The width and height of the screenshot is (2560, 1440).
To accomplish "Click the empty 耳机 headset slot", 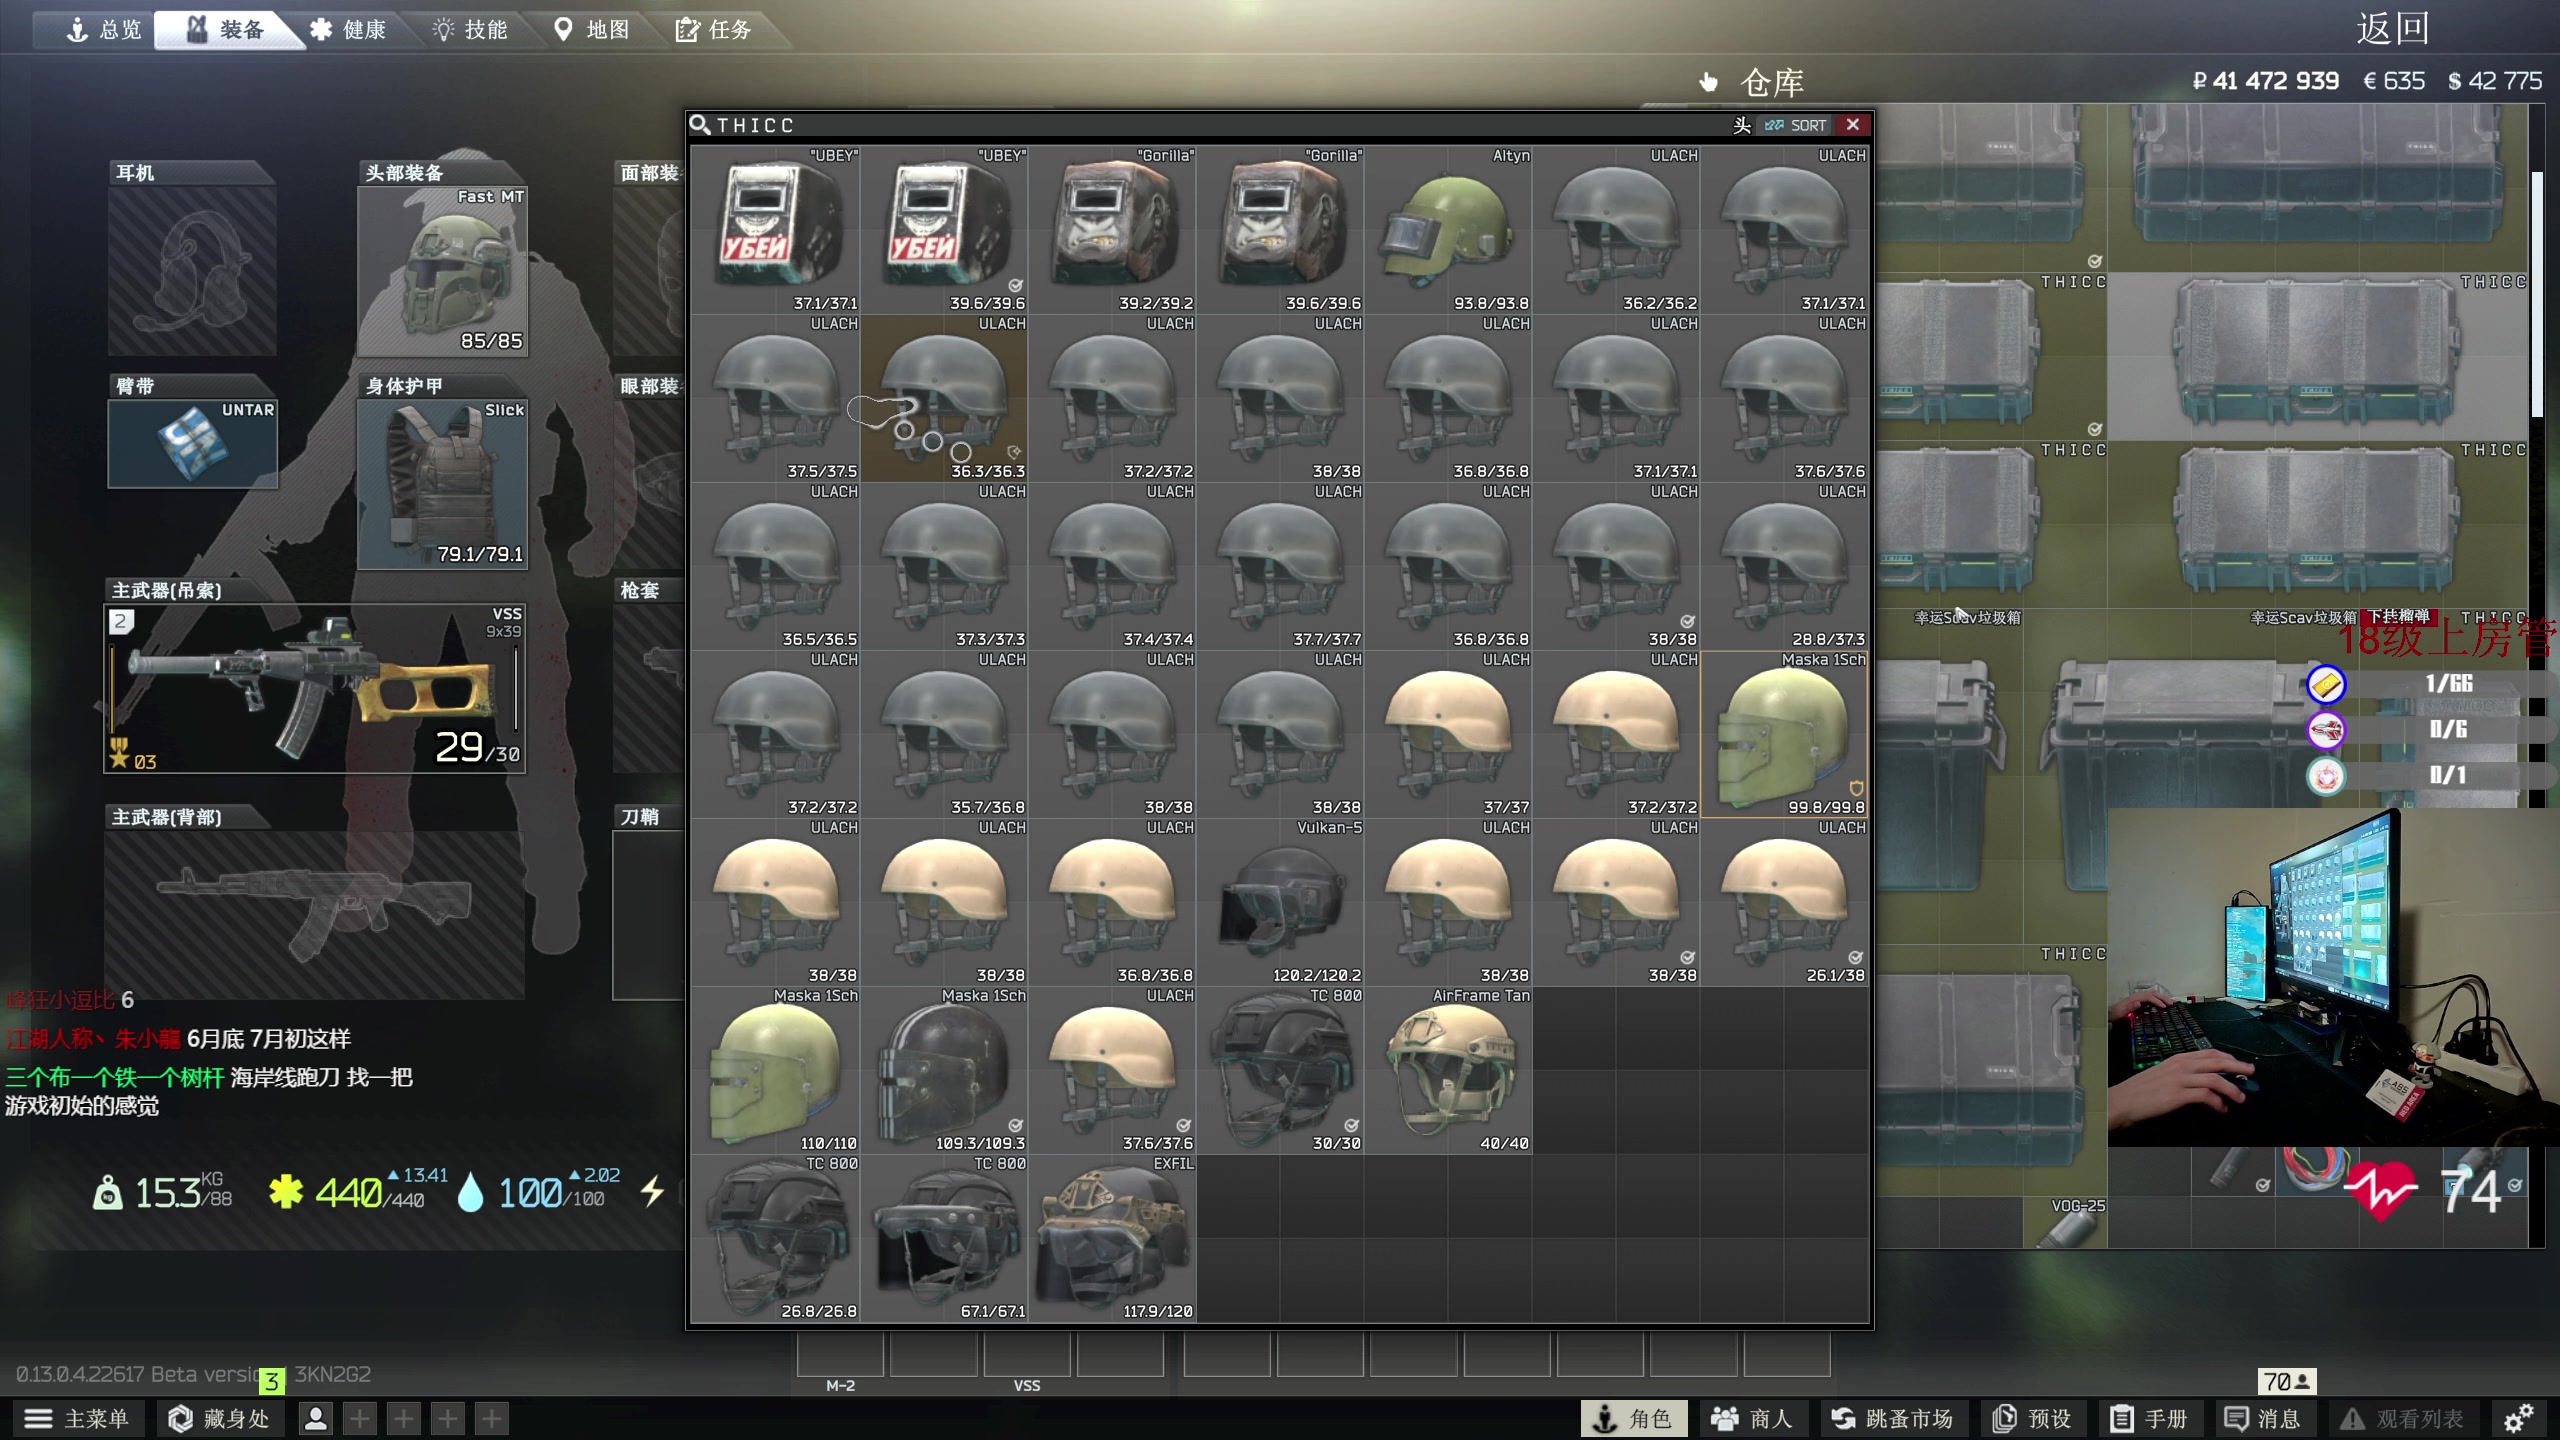I will point(192,271).
